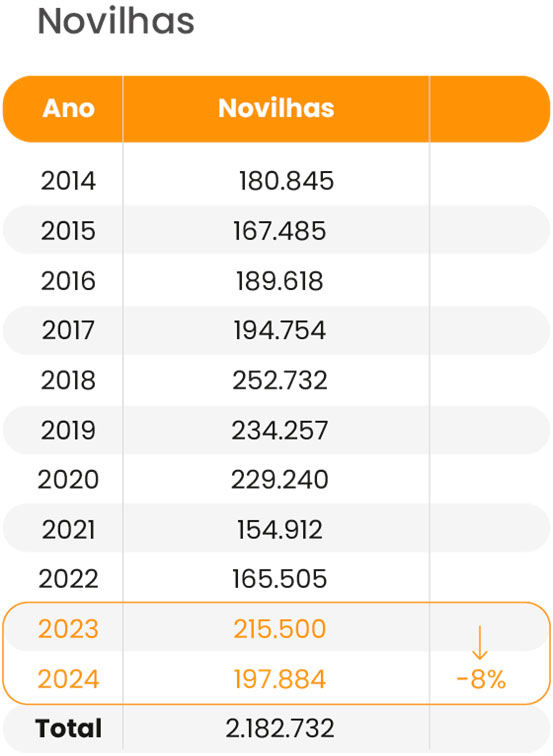
Task: Click the Novilhas page title
Action: tap(116, 21)
